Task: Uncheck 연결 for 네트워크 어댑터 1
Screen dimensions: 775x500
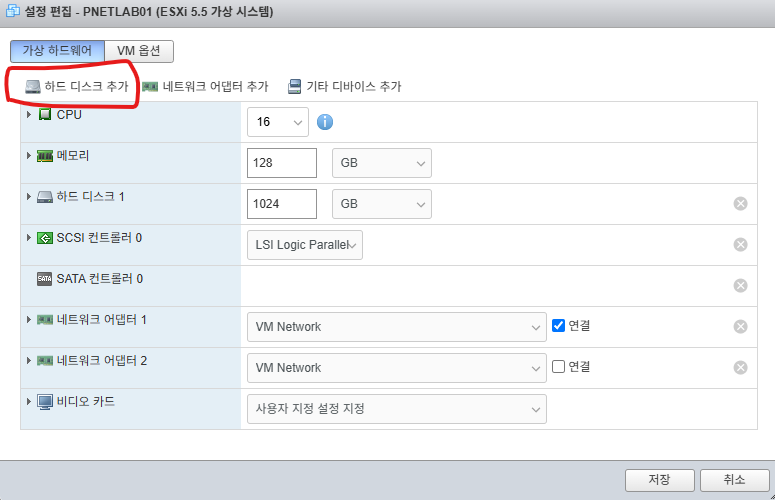Action: coord(559,326)
